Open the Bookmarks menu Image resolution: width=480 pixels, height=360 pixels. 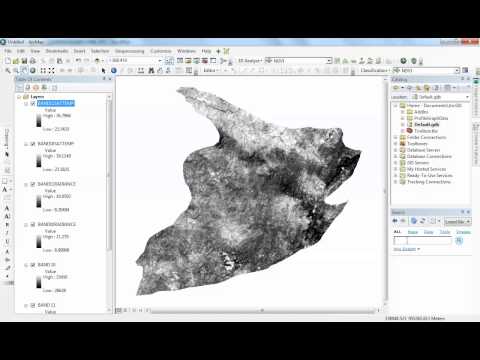pyautogui.click(x=57, y=51)
